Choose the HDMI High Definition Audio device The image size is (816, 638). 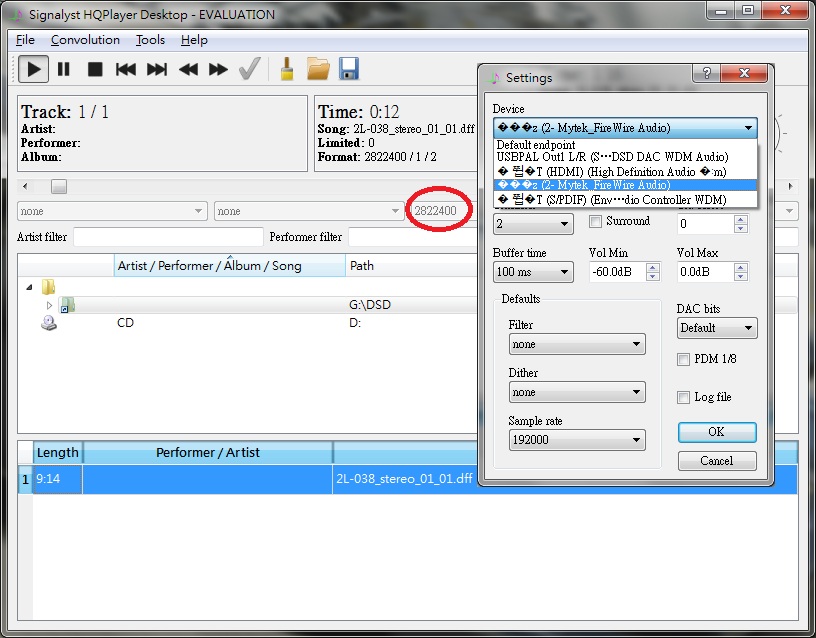[x=624, y=172]
